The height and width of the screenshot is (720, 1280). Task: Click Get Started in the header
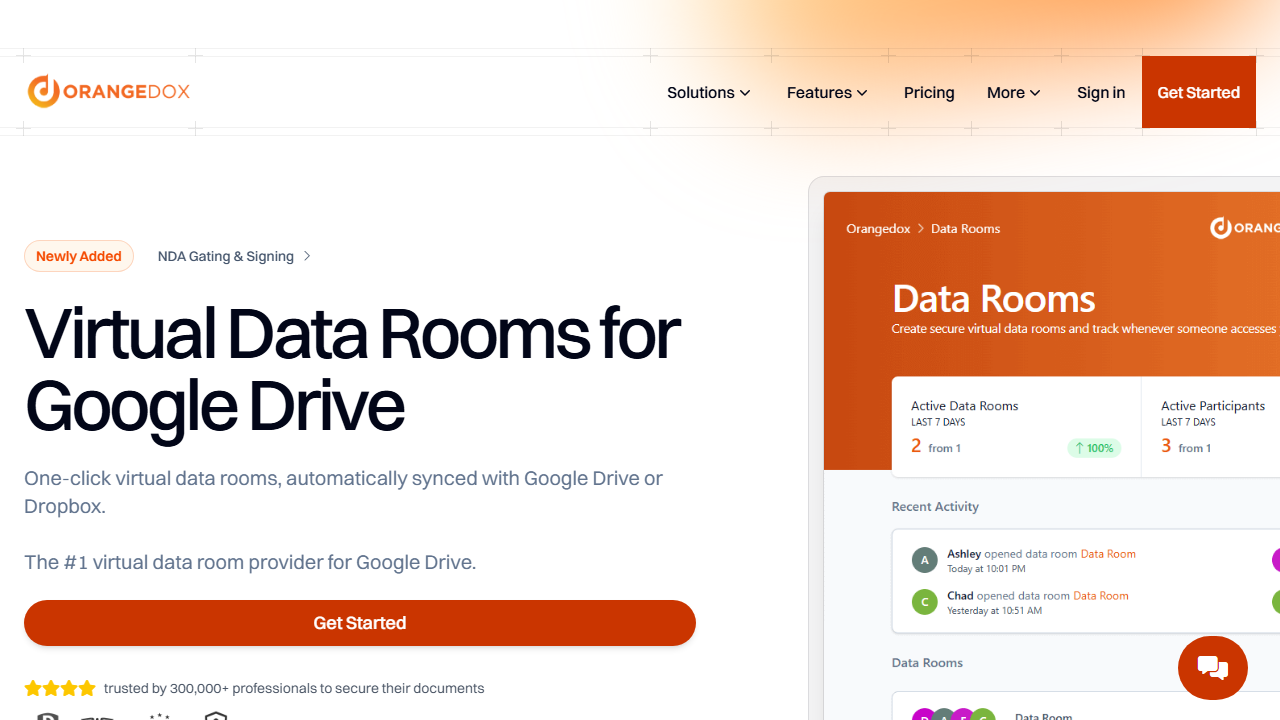[x=1199, y=92]
